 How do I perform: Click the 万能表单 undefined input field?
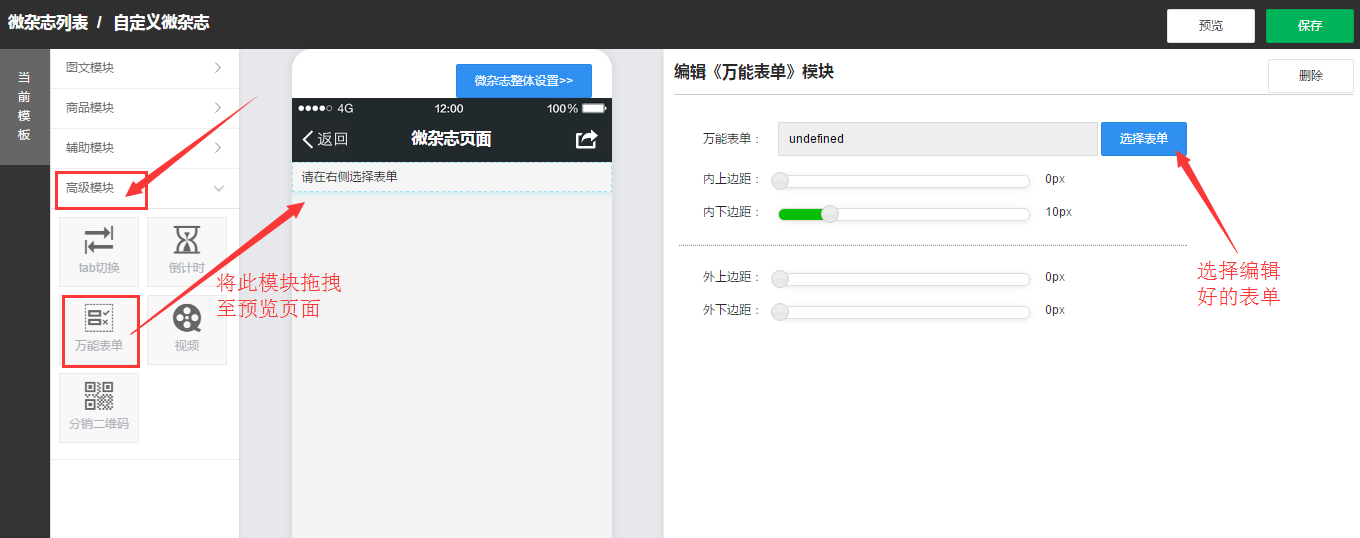tap(937, 139)
